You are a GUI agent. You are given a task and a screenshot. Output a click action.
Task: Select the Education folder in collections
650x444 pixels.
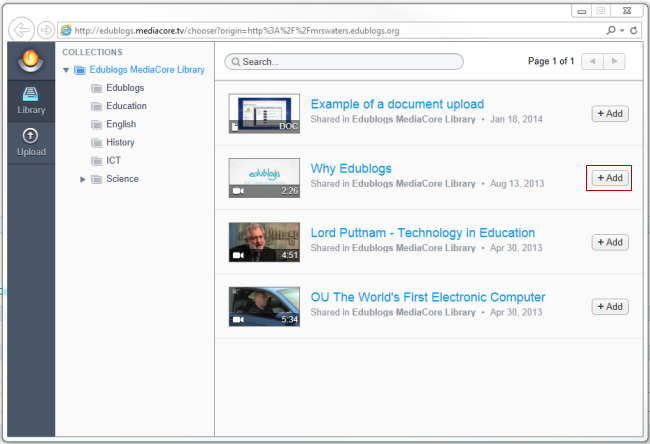coord(126,106)
